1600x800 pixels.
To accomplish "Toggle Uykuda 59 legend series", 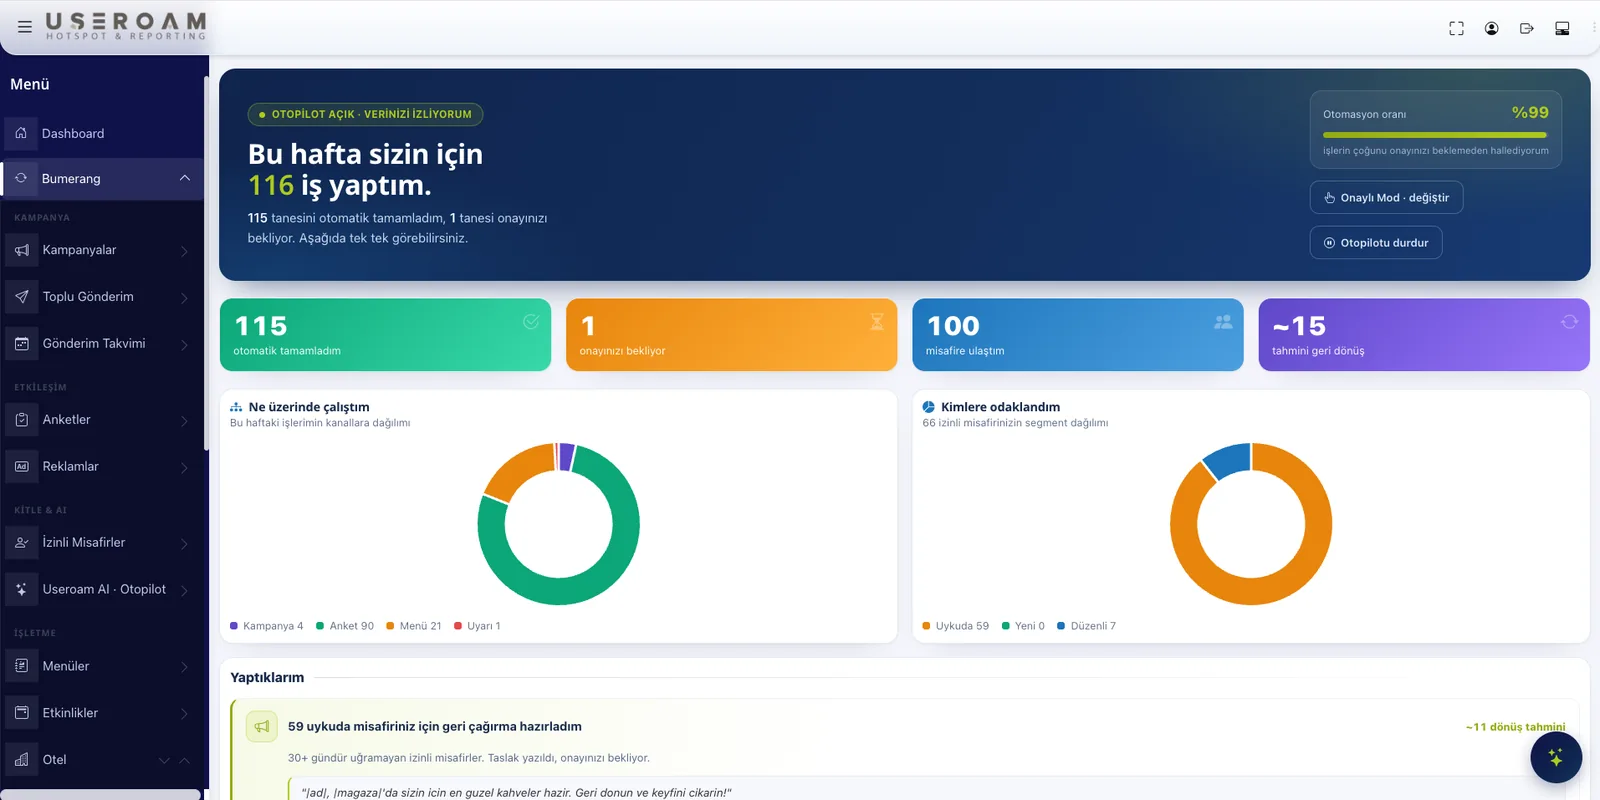I will point(956,626).
